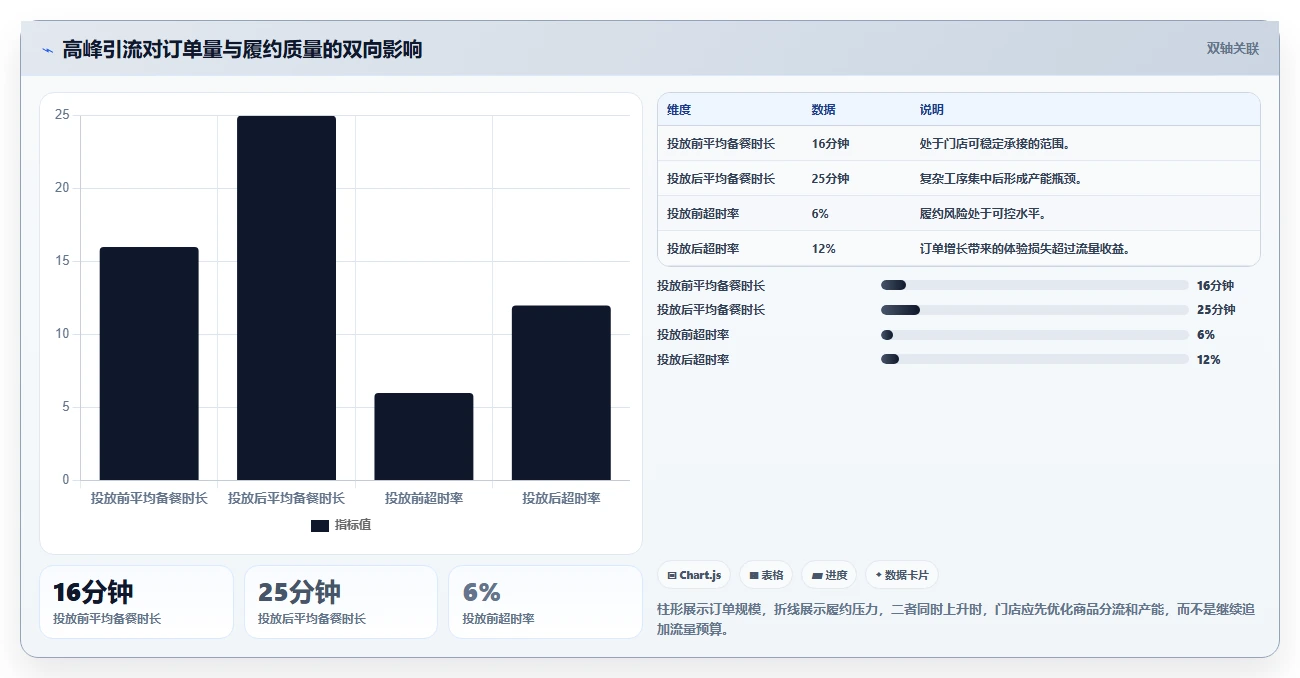Click the icon in the Chart.js tag
Image resolution: width=1300 pixels, height=678 pixels.
click(672, 575)
